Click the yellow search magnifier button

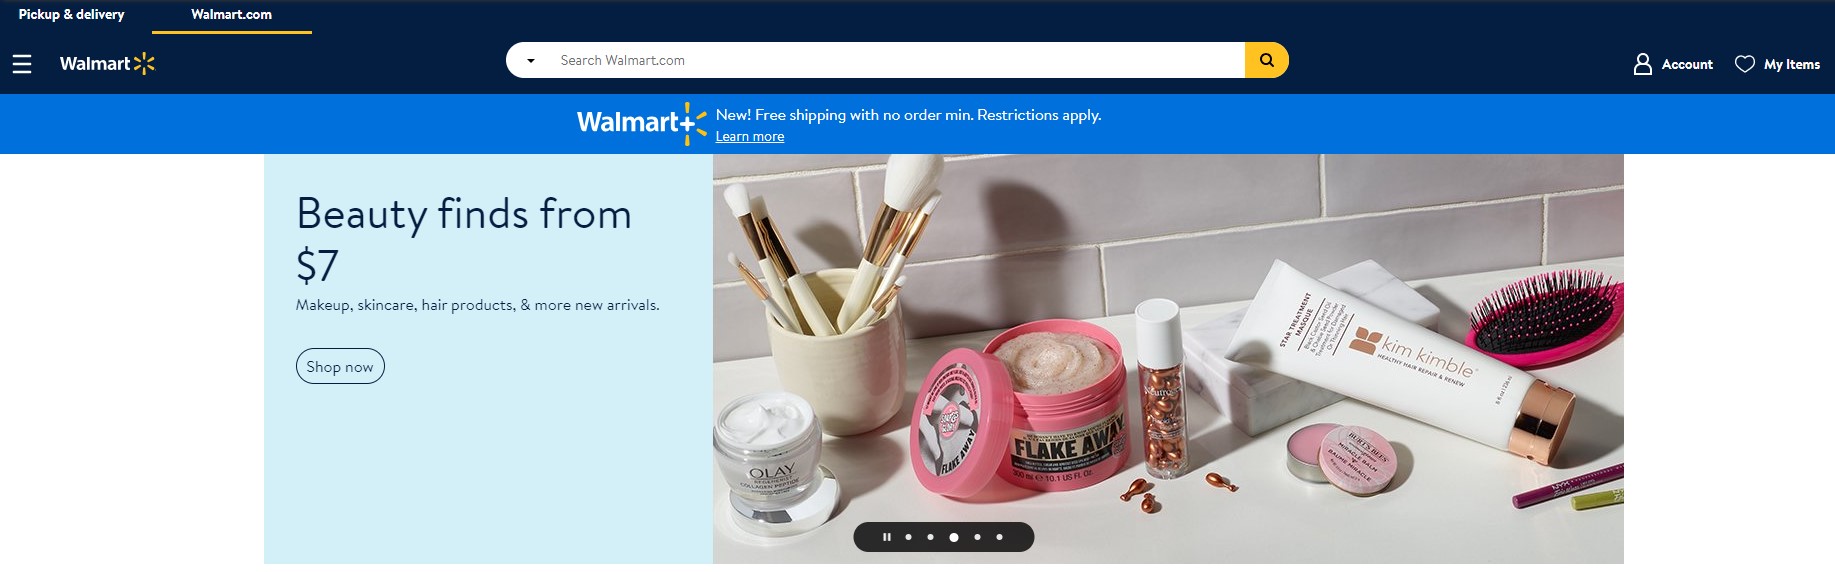click(x=1267, y=60)
